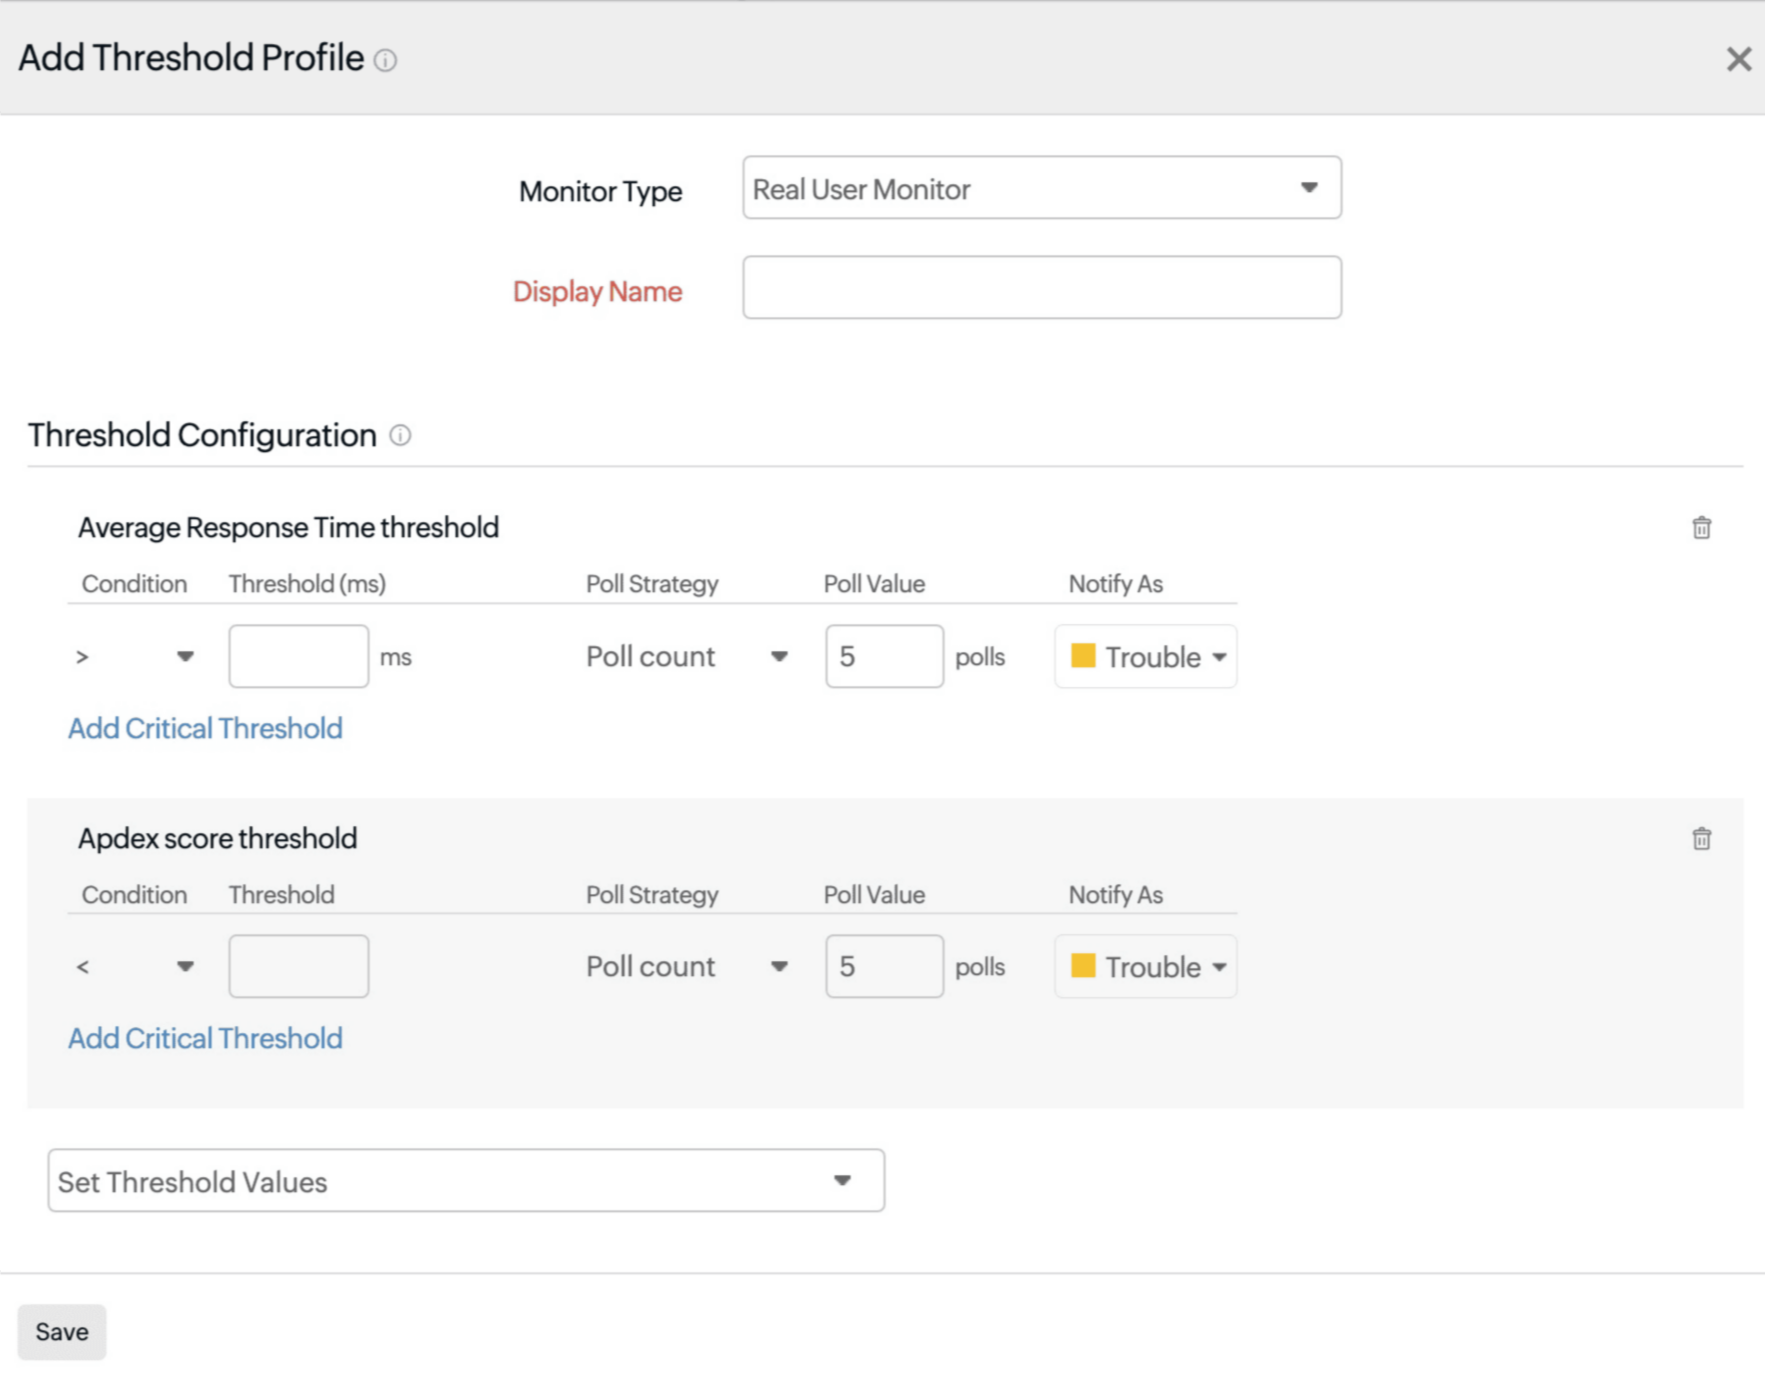Click the info icon next to Threshold Configuration
The height and width of the screenshot is (1375, 1765).
[400, 435]
